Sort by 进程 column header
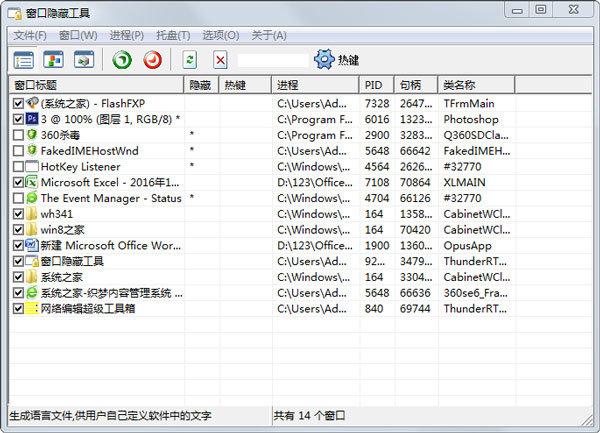The image size is (600, 433). (x=315, y=85)
